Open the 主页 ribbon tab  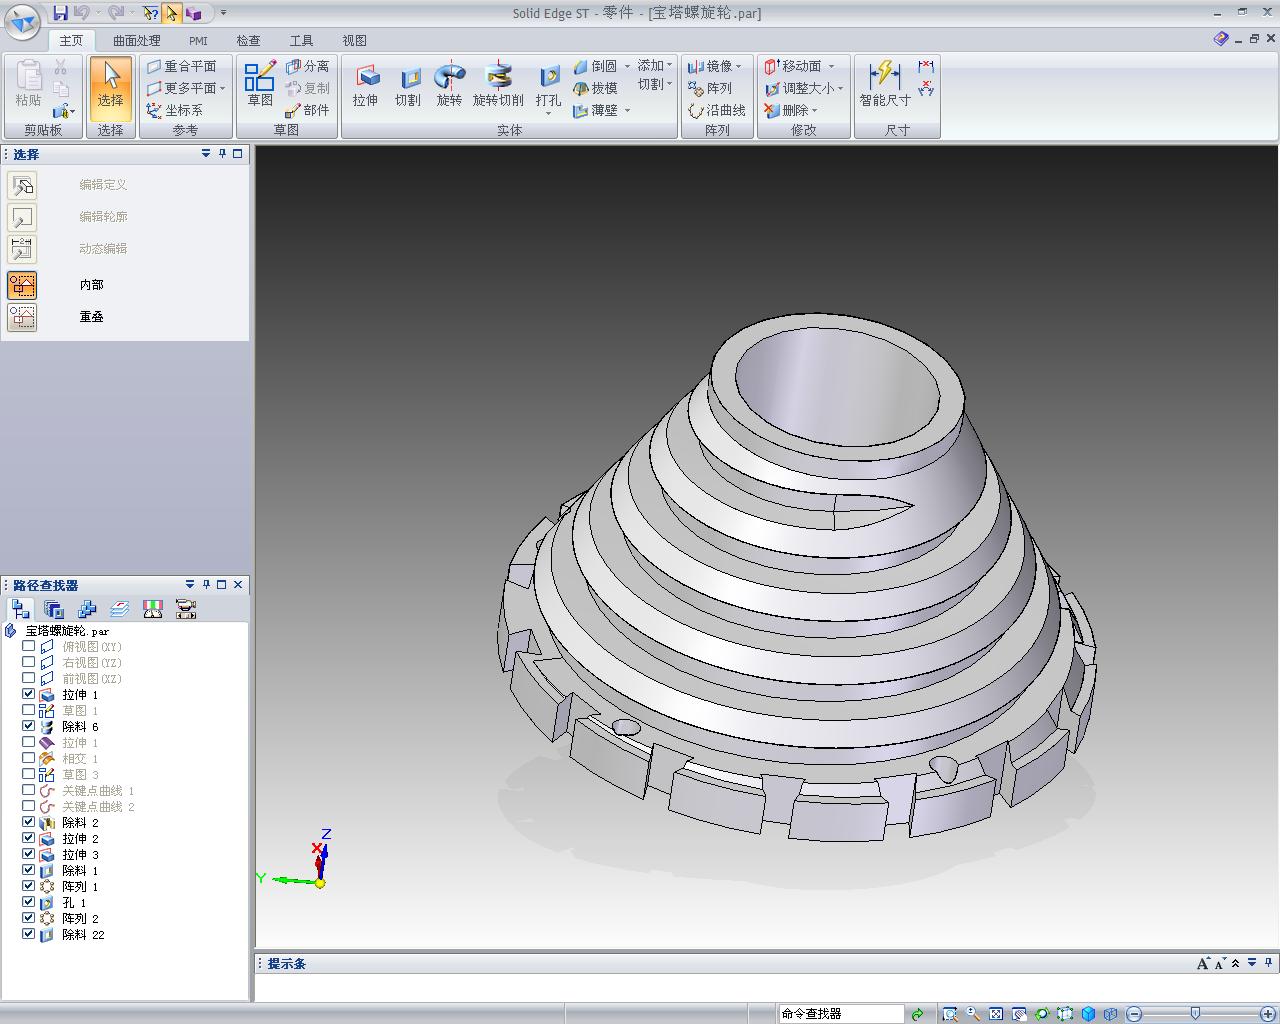click(x=71, y=41)
